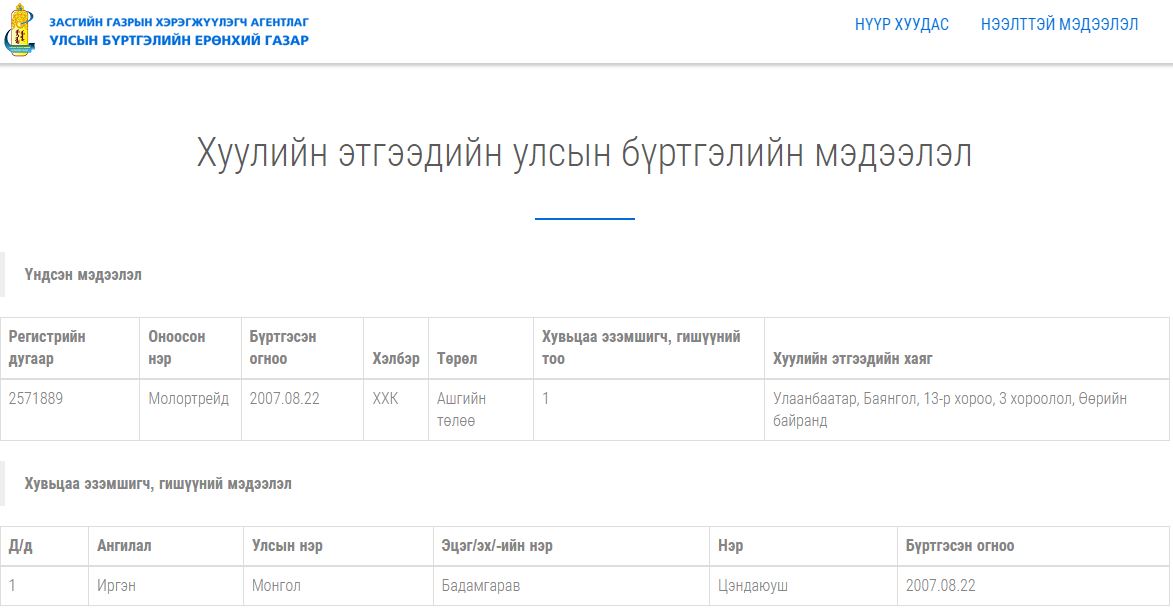This screenshot has width=1173, height=611.
Task: Select the Улаанбаатар address cell
Action: point(950,409)
